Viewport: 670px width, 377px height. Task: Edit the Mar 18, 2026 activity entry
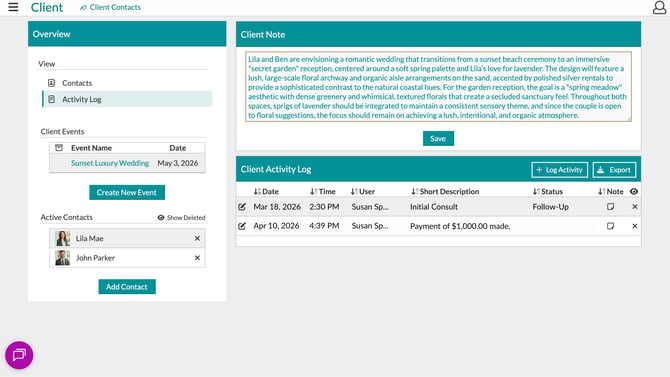point(242,206)
